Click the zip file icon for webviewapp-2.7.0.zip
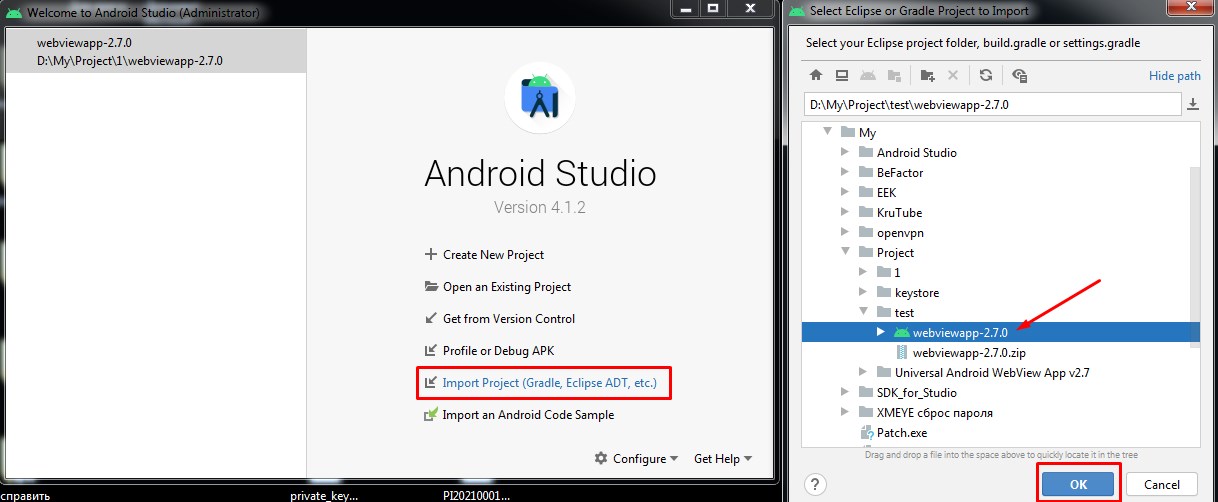The height and width of the screenshot is (502, 1218). pyautogui.click(x=902, y=352)
